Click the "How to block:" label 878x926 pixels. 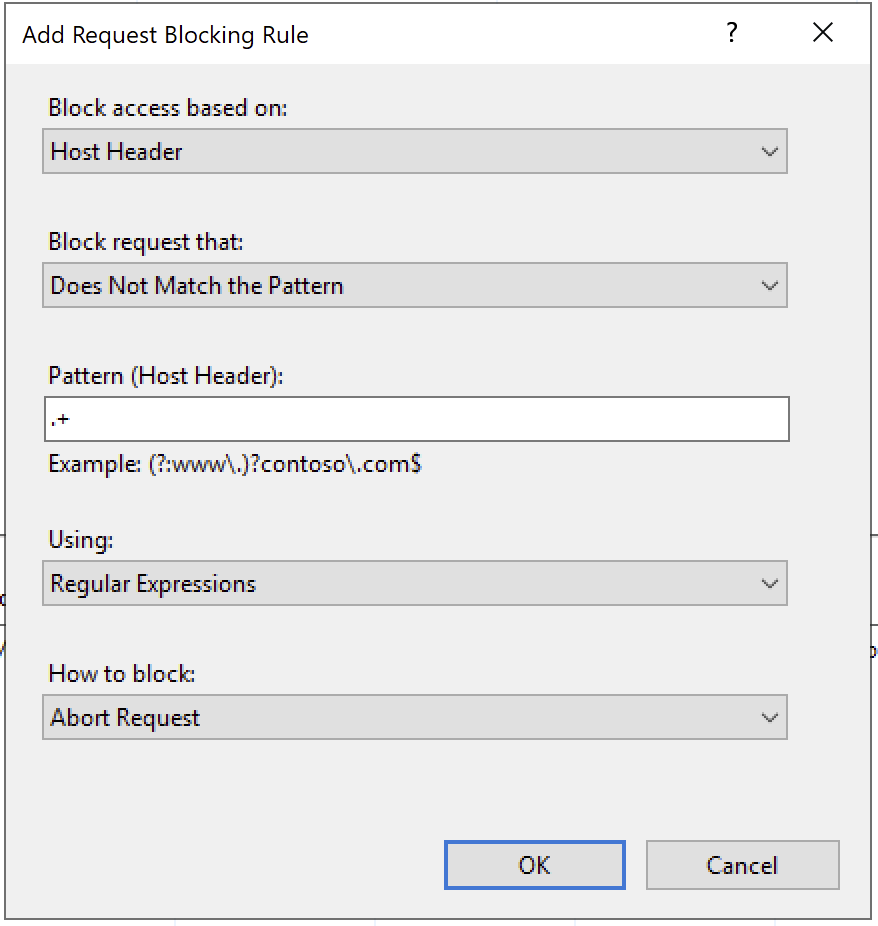click(x=121, y=674)
